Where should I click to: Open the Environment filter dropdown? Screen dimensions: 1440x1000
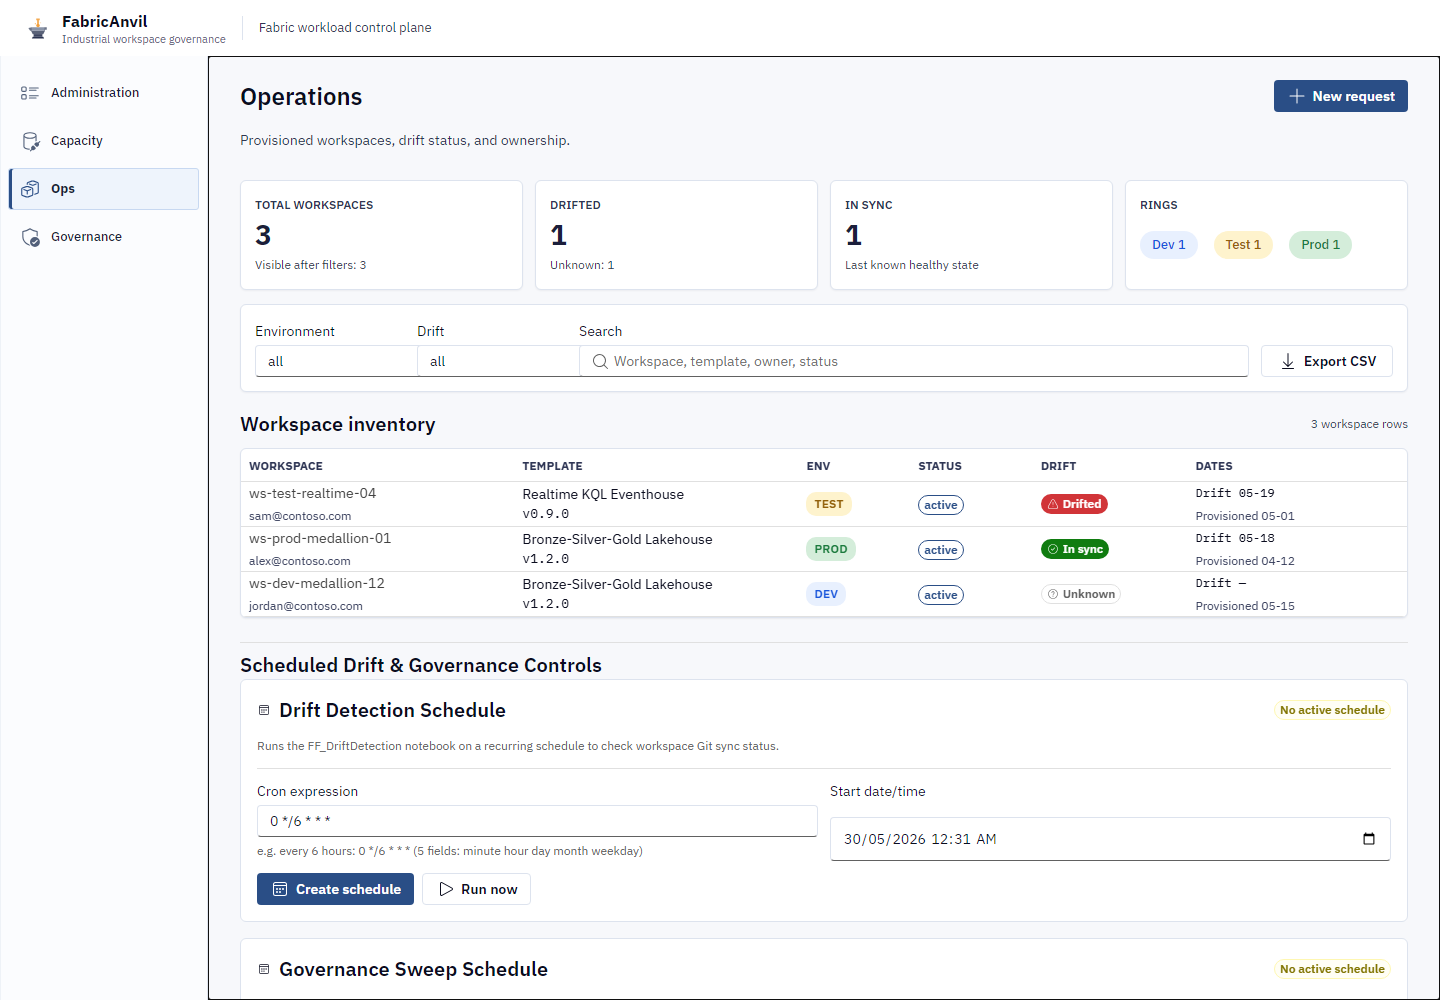(x=336, y=361)
